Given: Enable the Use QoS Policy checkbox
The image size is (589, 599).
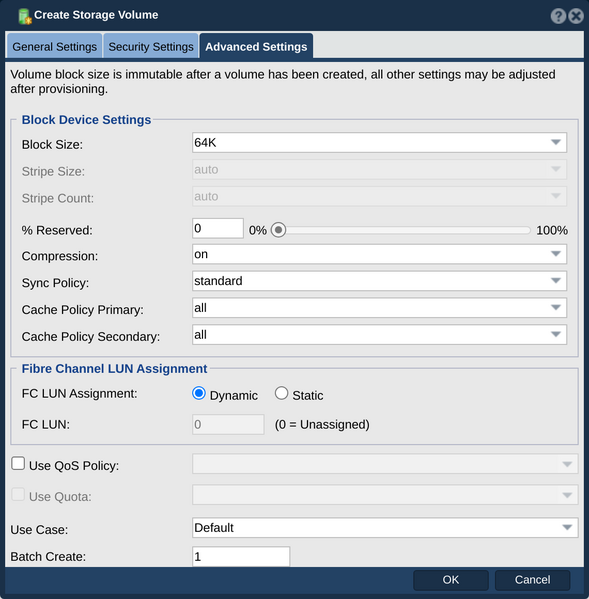Looking at the screenshot, I should (18, 463).
